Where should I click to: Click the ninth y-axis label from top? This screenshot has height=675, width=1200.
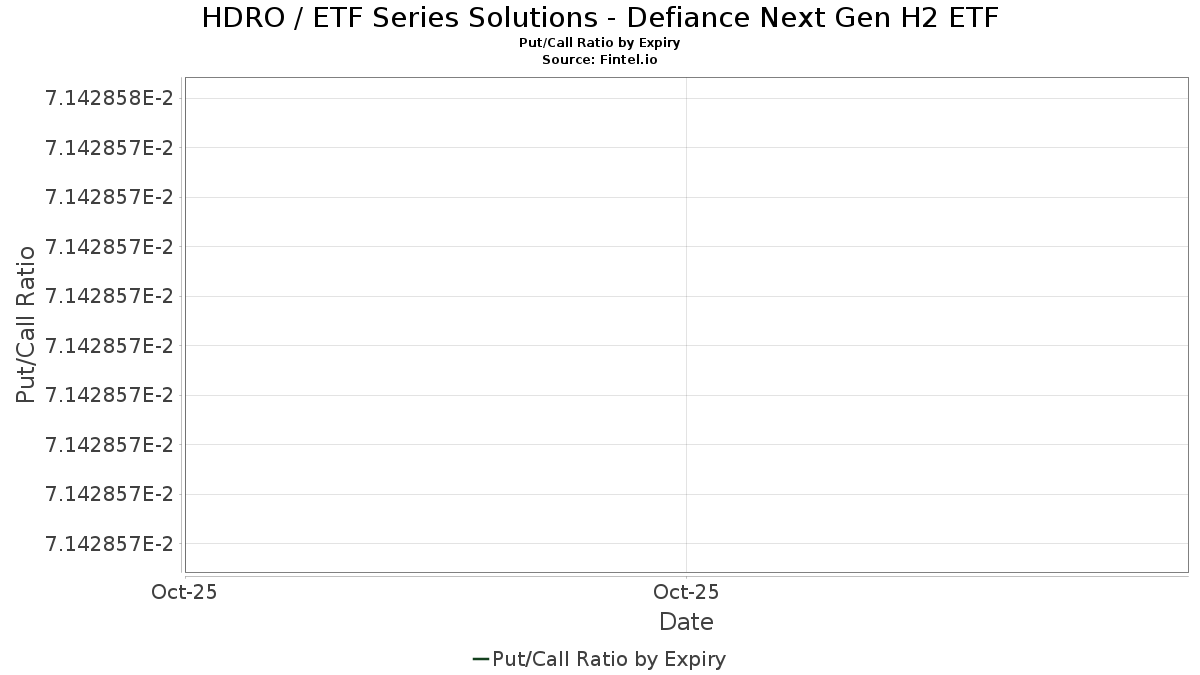[x=109, y=494]
